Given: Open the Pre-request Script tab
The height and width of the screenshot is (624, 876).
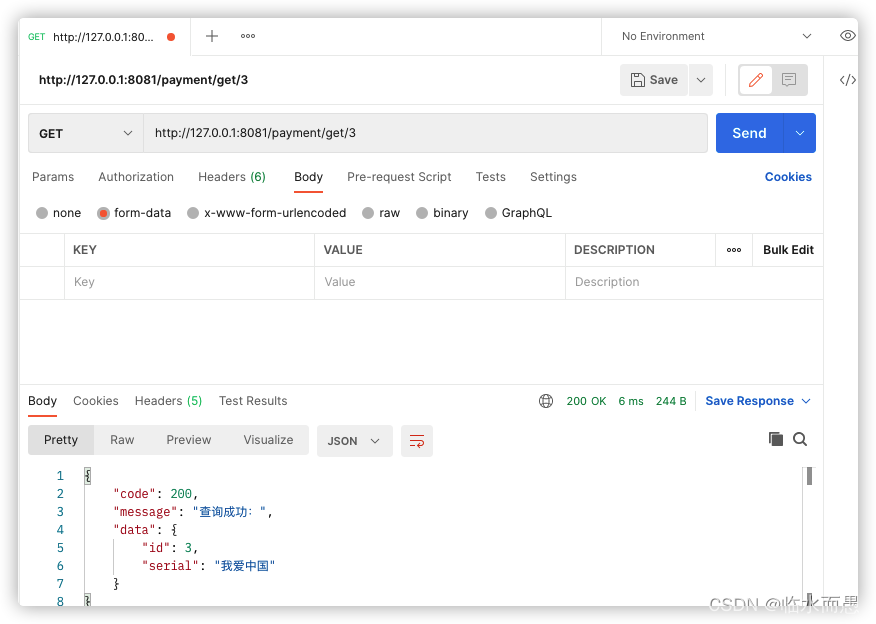Looking at the screenshot, I should 399,177.
